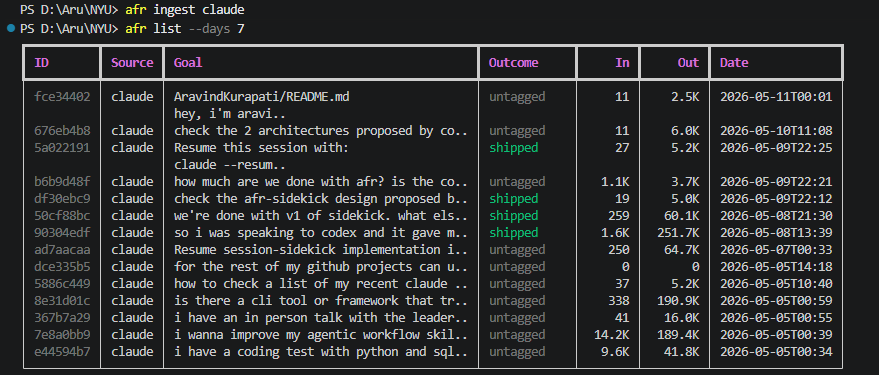
Task: Click session ID e44594b7
Action: coord(62,351)
